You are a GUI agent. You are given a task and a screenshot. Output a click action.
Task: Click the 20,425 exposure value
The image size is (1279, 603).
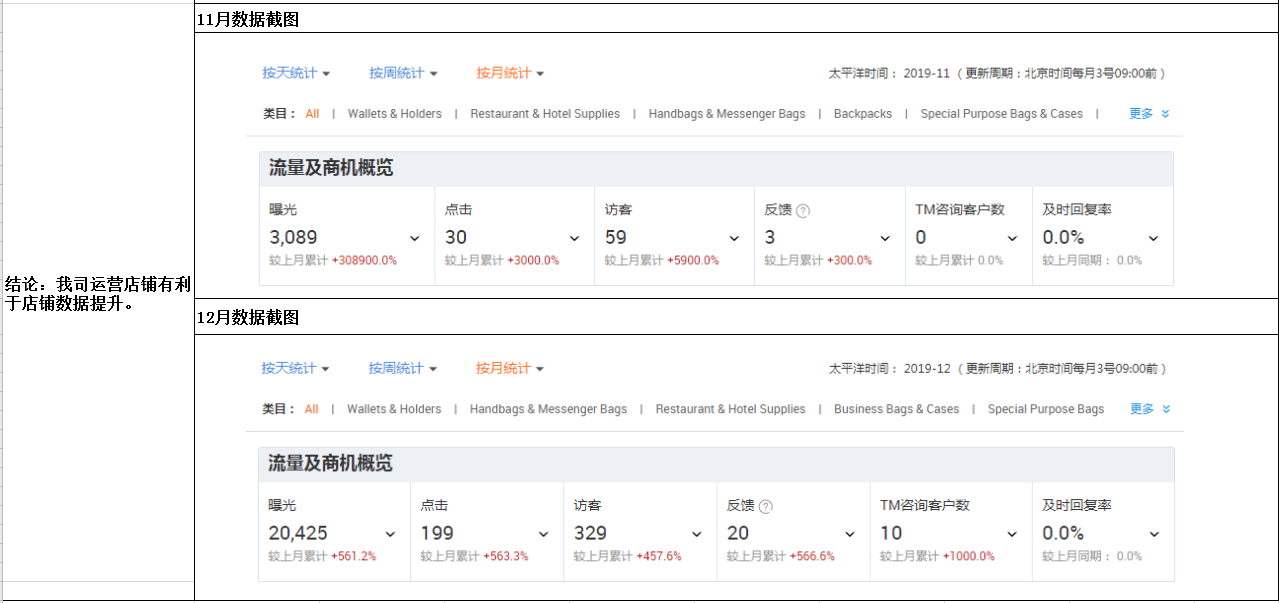298,533
